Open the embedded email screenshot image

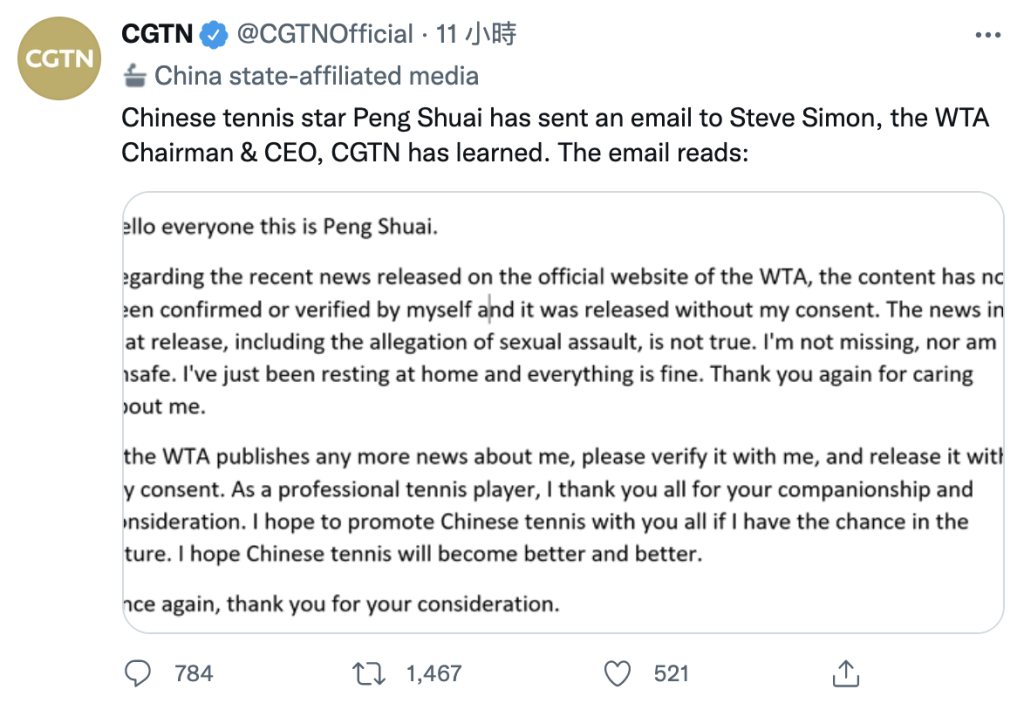tap(563, 412)
